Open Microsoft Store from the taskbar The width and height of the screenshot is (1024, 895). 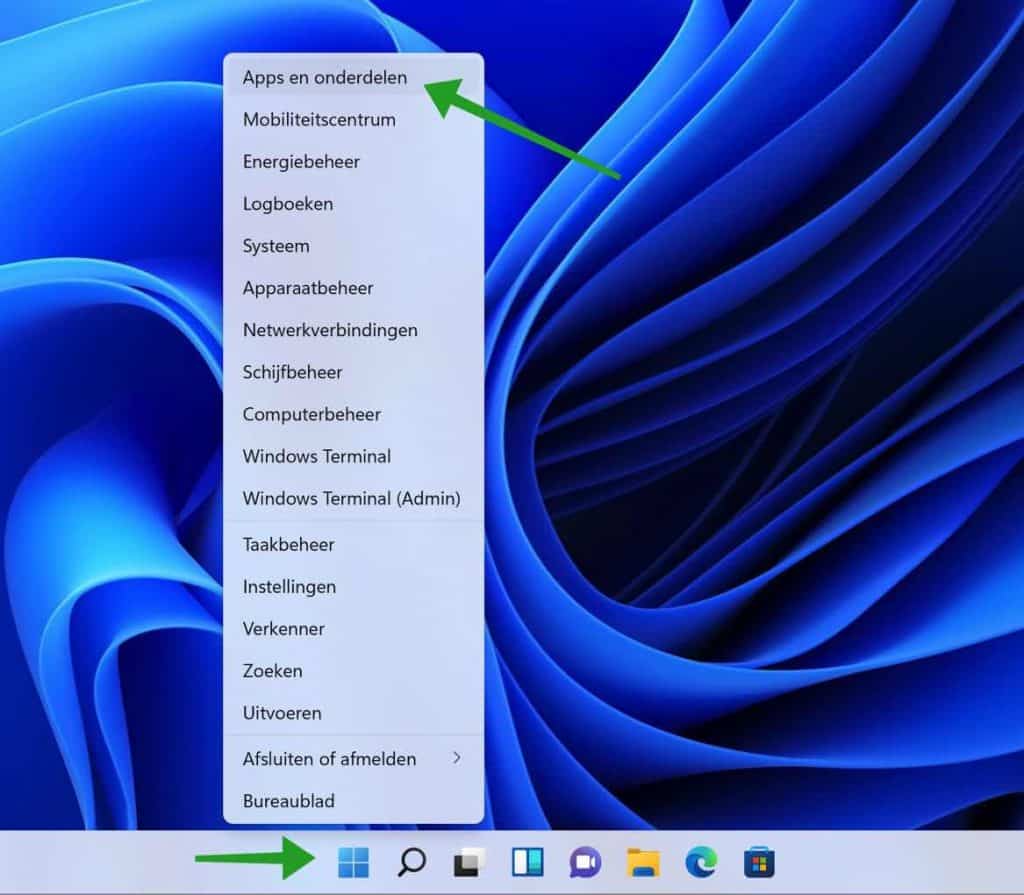[x=759, y=862]
